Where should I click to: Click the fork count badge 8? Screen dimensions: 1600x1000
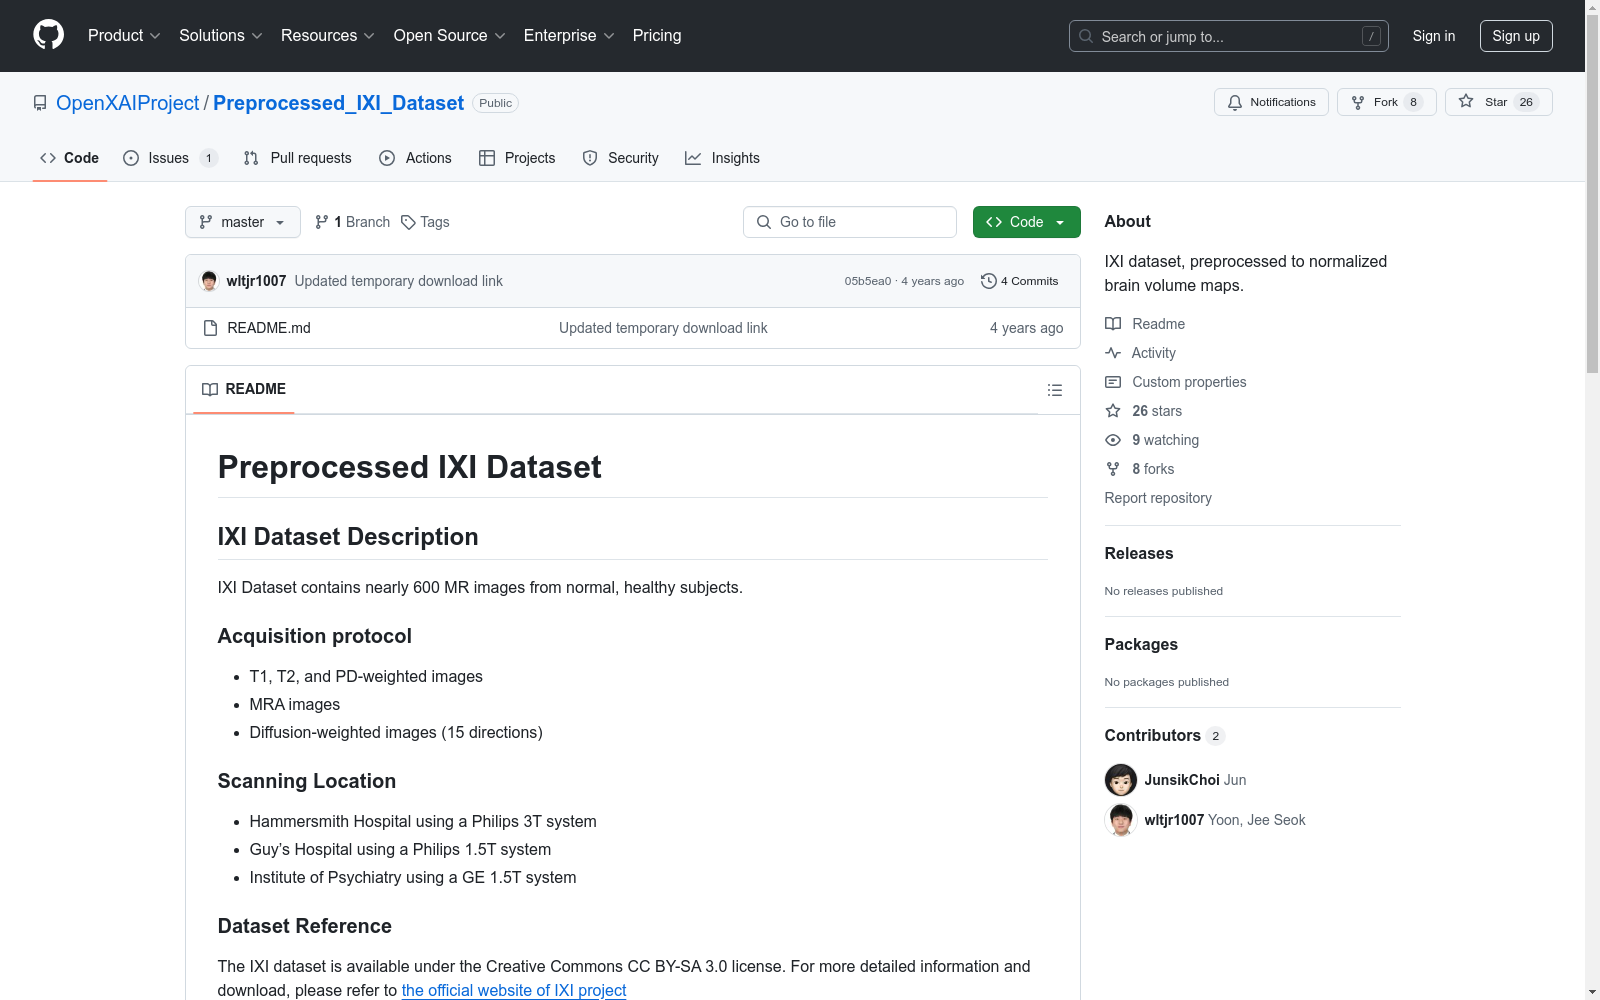[x=1413, y=102]
